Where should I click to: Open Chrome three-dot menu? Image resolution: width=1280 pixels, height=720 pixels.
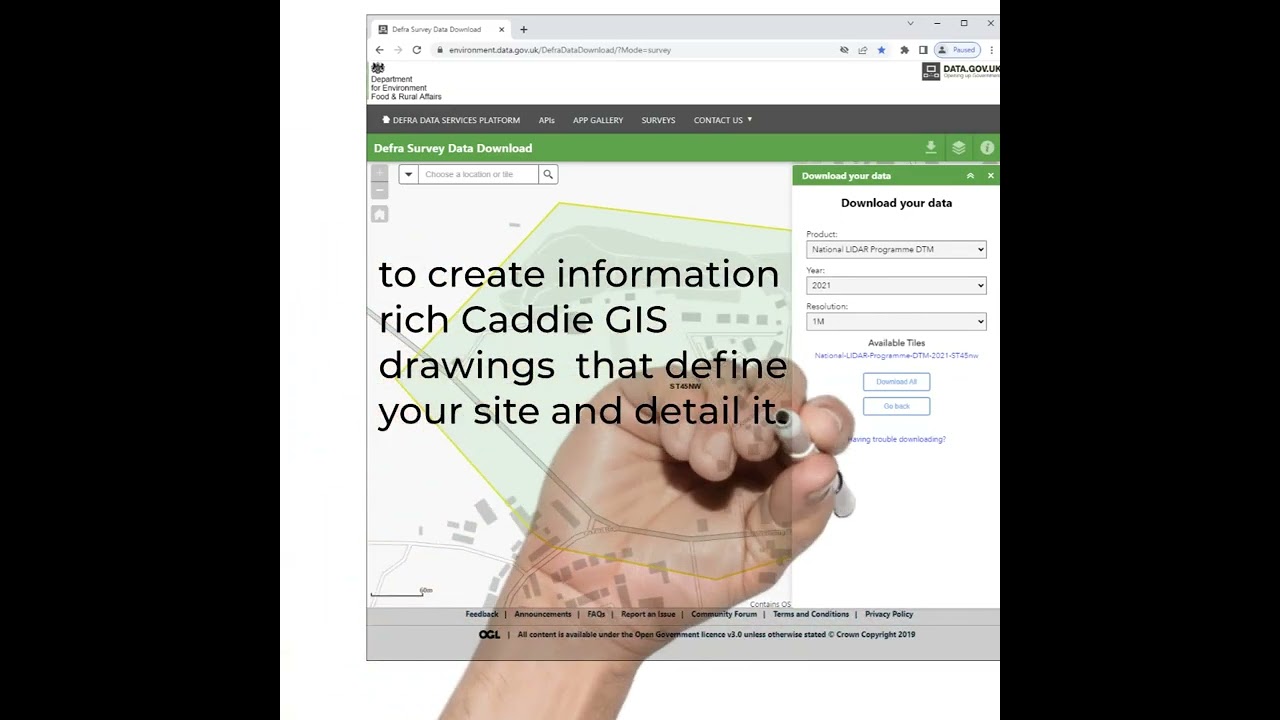[x=991, y=50]
